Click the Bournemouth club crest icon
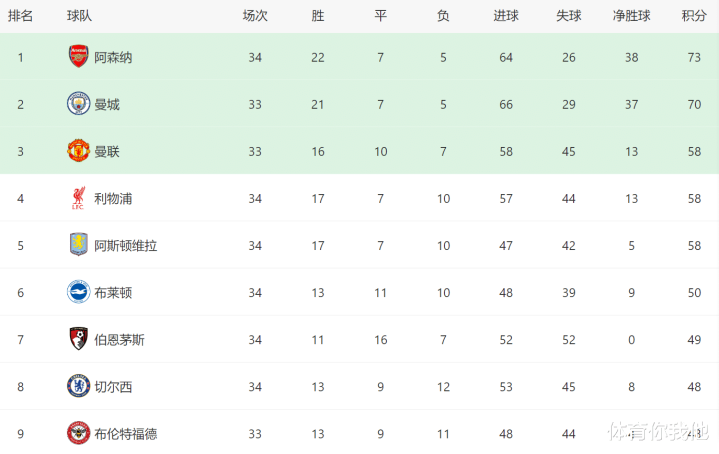Image resolution: width=719 pixels, height=454 pixels. tap(78, 339)
